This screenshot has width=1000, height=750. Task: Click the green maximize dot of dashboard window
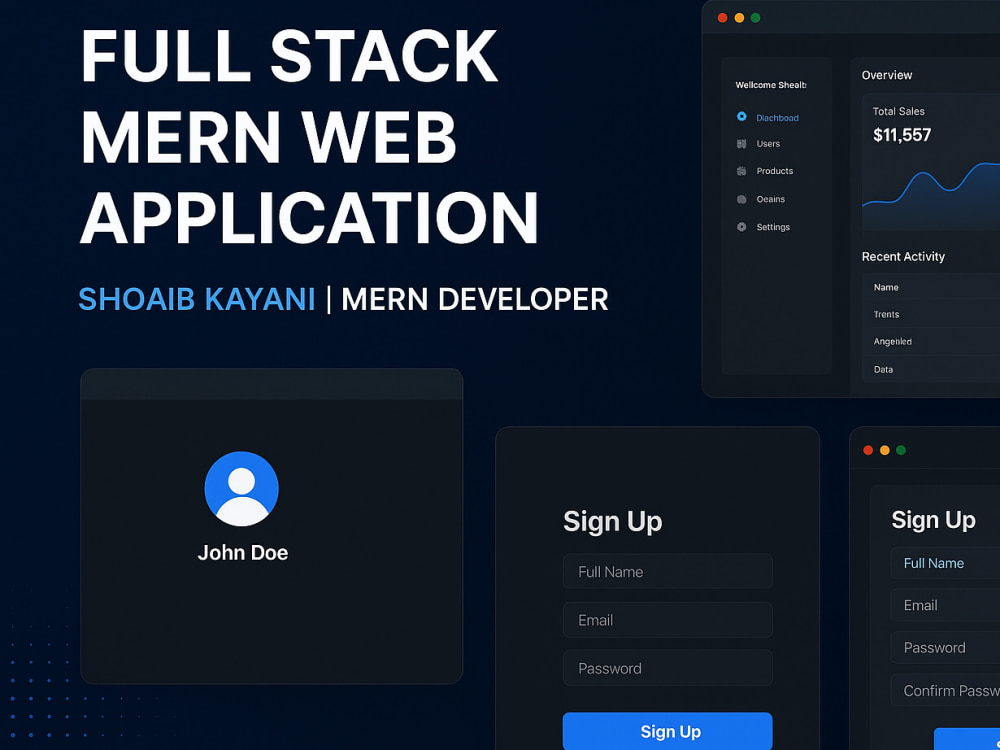(756, 18)
